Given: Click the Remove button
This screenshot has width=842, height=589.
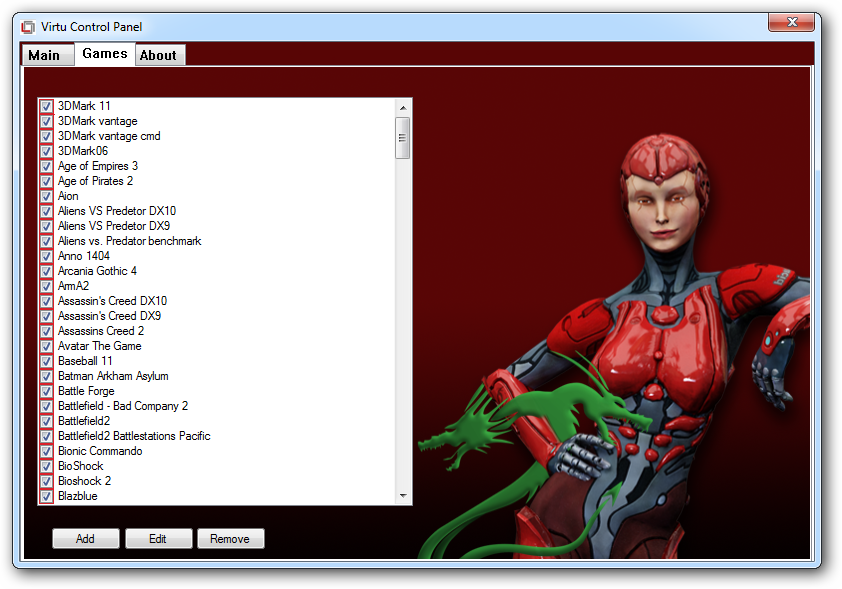Looking at the screenshot, I should point(230,539).
